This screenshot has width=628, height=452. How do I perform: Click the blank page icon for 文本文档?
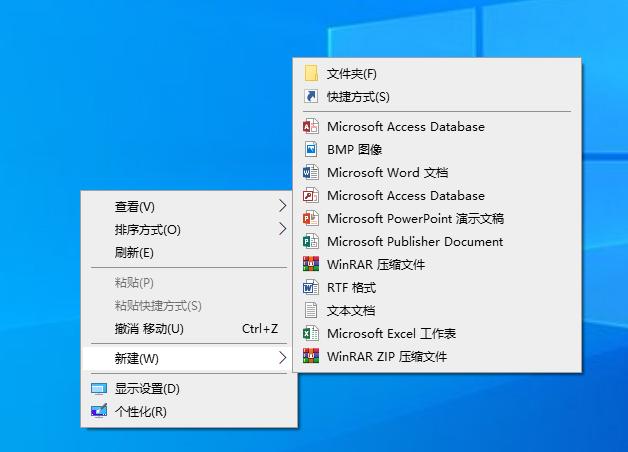pos(311,310)
